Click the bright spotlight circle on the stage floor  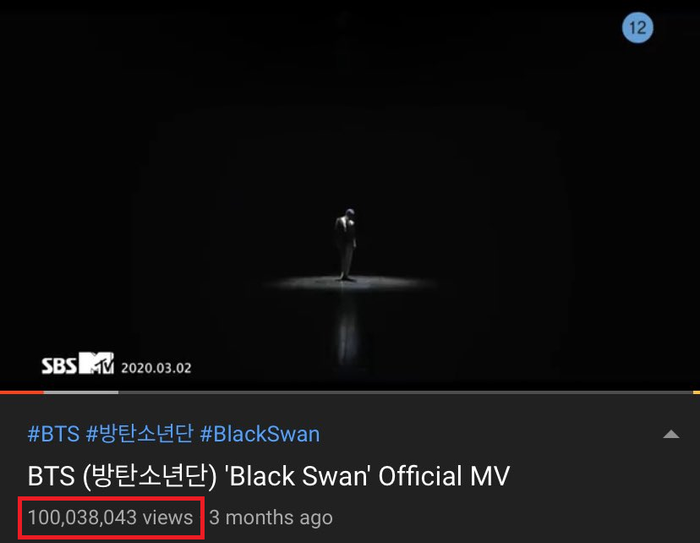pos(350,283)
